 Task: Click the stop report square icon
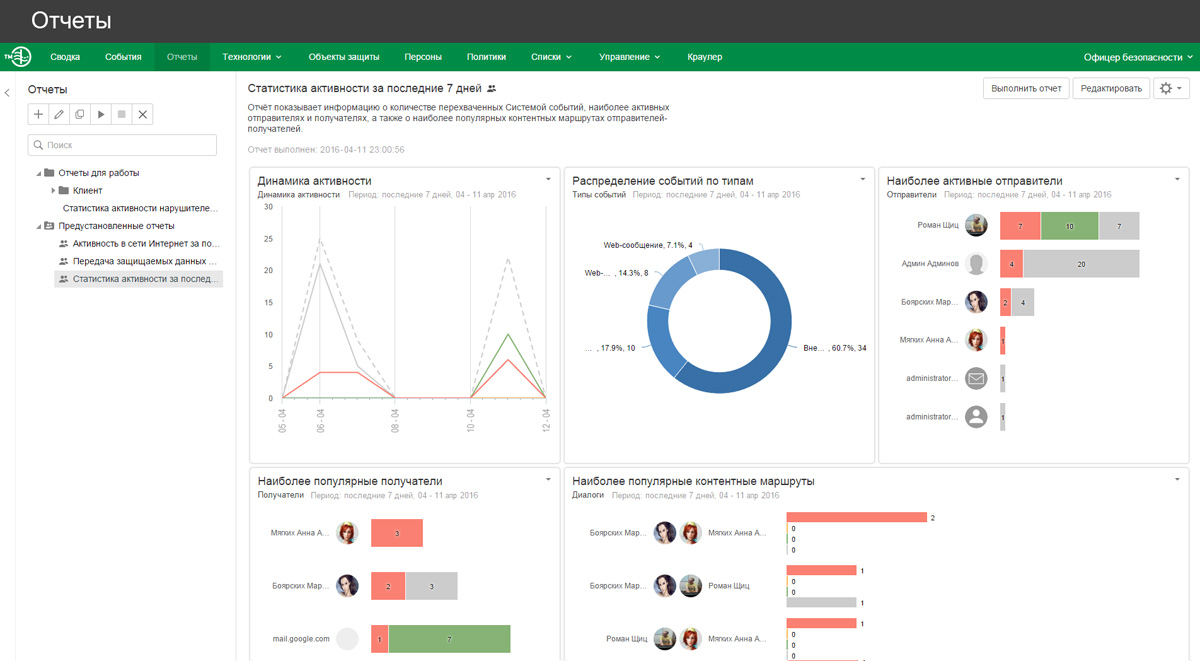click(x=122, y=115)
